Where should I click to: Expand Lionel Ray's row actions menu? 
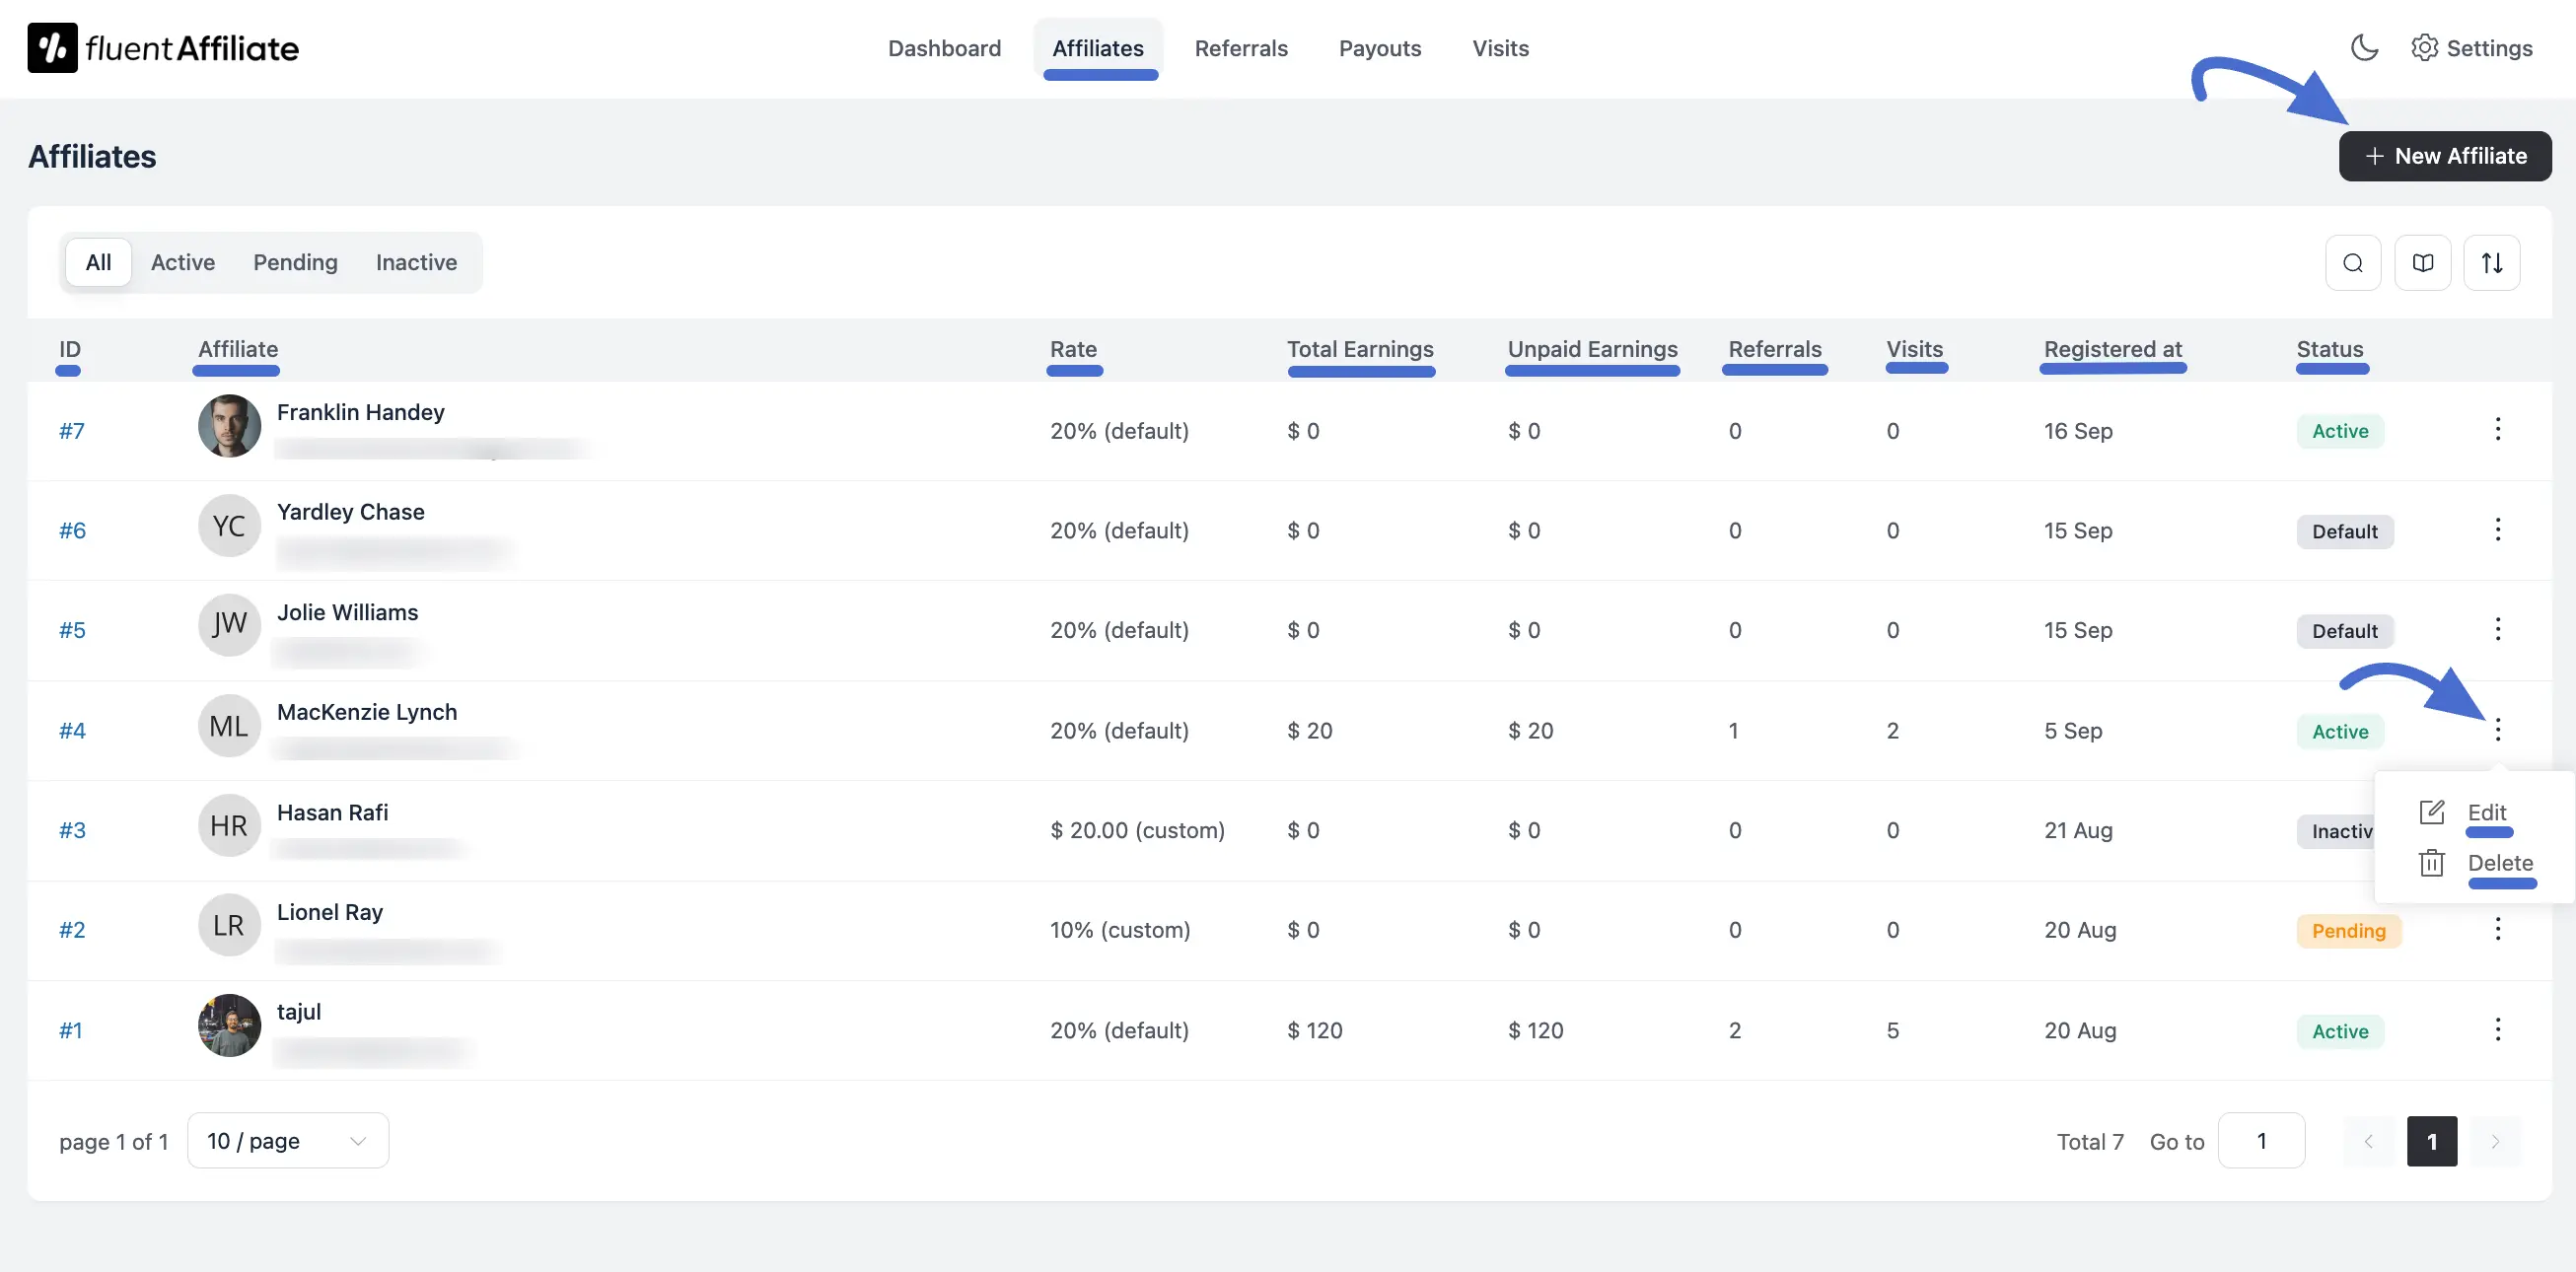pyautogui.click(x=2498, y=929)
